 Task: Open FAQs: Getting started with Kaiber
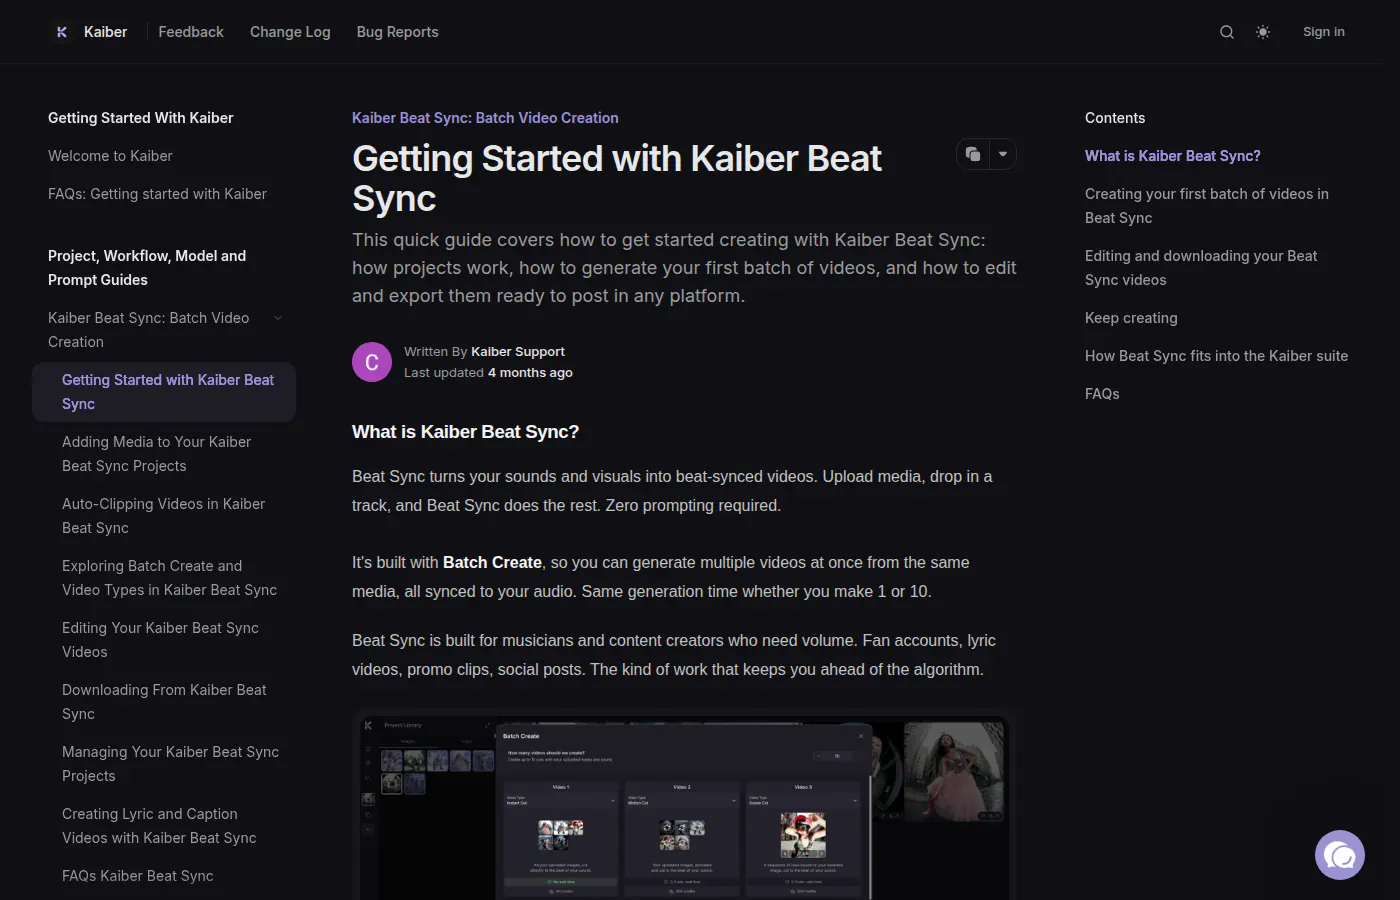point(157,194)
